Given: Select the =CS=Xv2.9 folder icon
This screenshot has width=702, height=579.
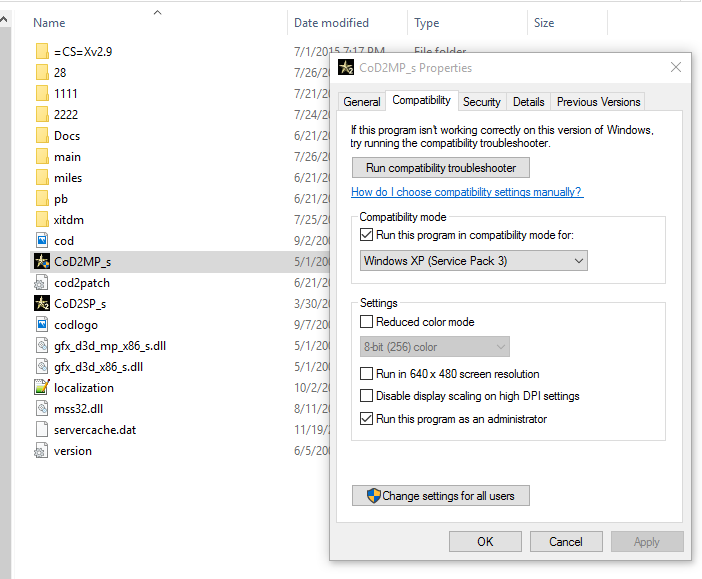Looking at the screenshot, I should (x=42, y=51).
